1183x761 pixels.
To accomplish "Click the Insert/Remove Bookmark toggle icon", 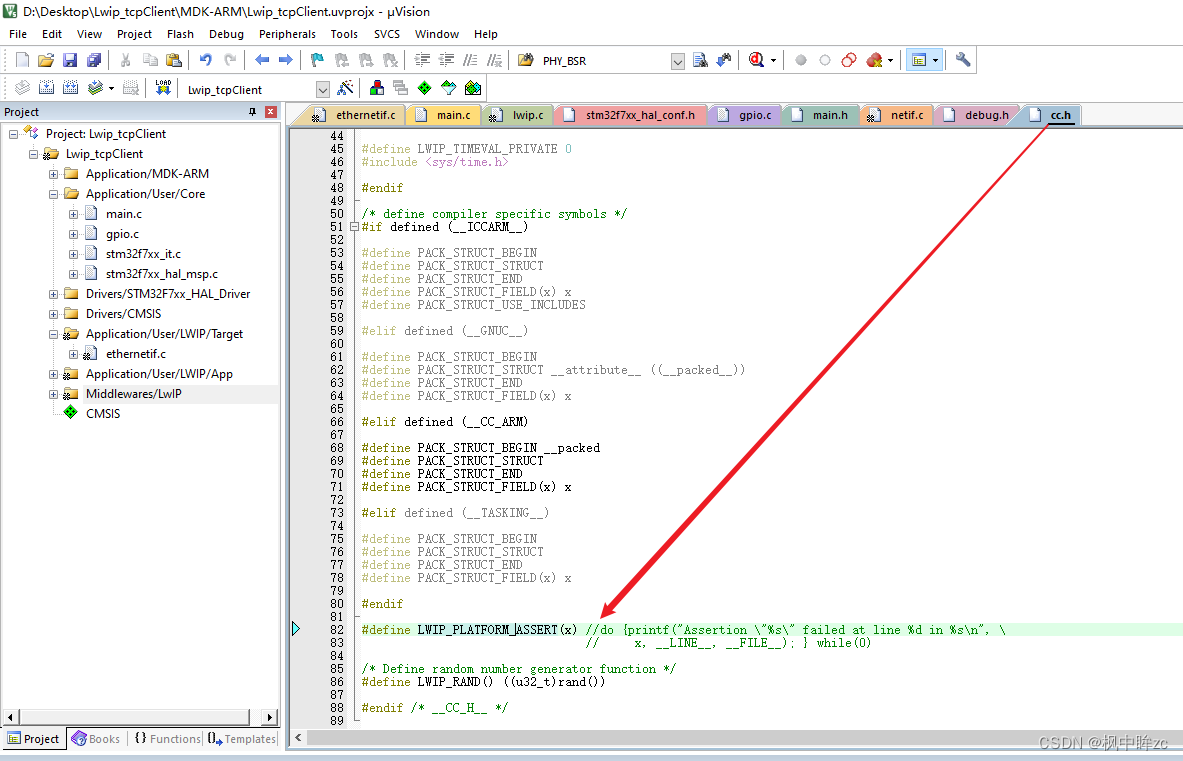I will pyautogui.click(x=315, y=60).
